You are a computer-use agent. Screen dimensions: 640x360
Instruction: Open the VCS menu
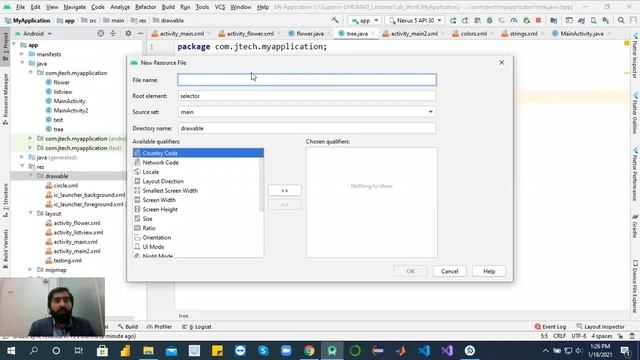pyautogui.click(x=220, y=7)
